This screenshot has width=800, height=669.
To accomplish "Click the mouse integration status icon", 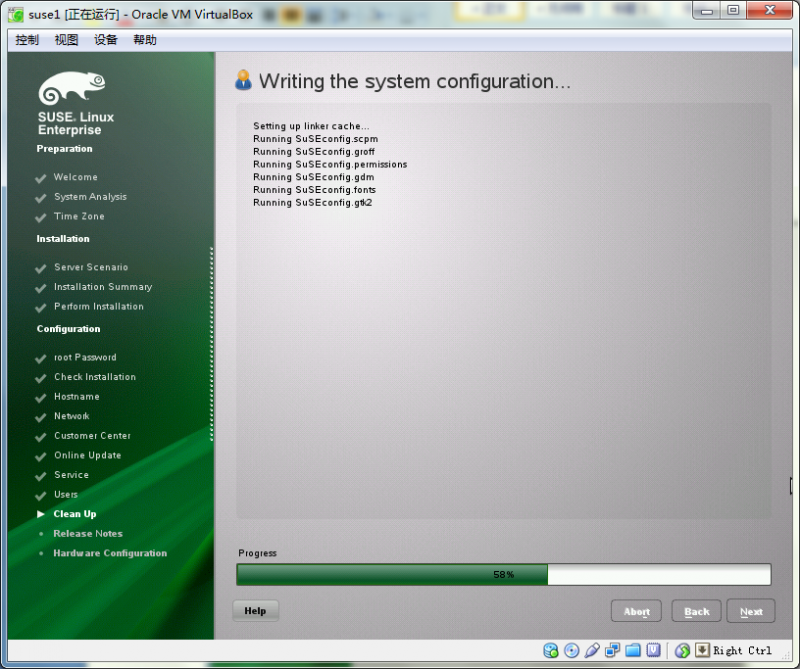I will pos(682,651).
